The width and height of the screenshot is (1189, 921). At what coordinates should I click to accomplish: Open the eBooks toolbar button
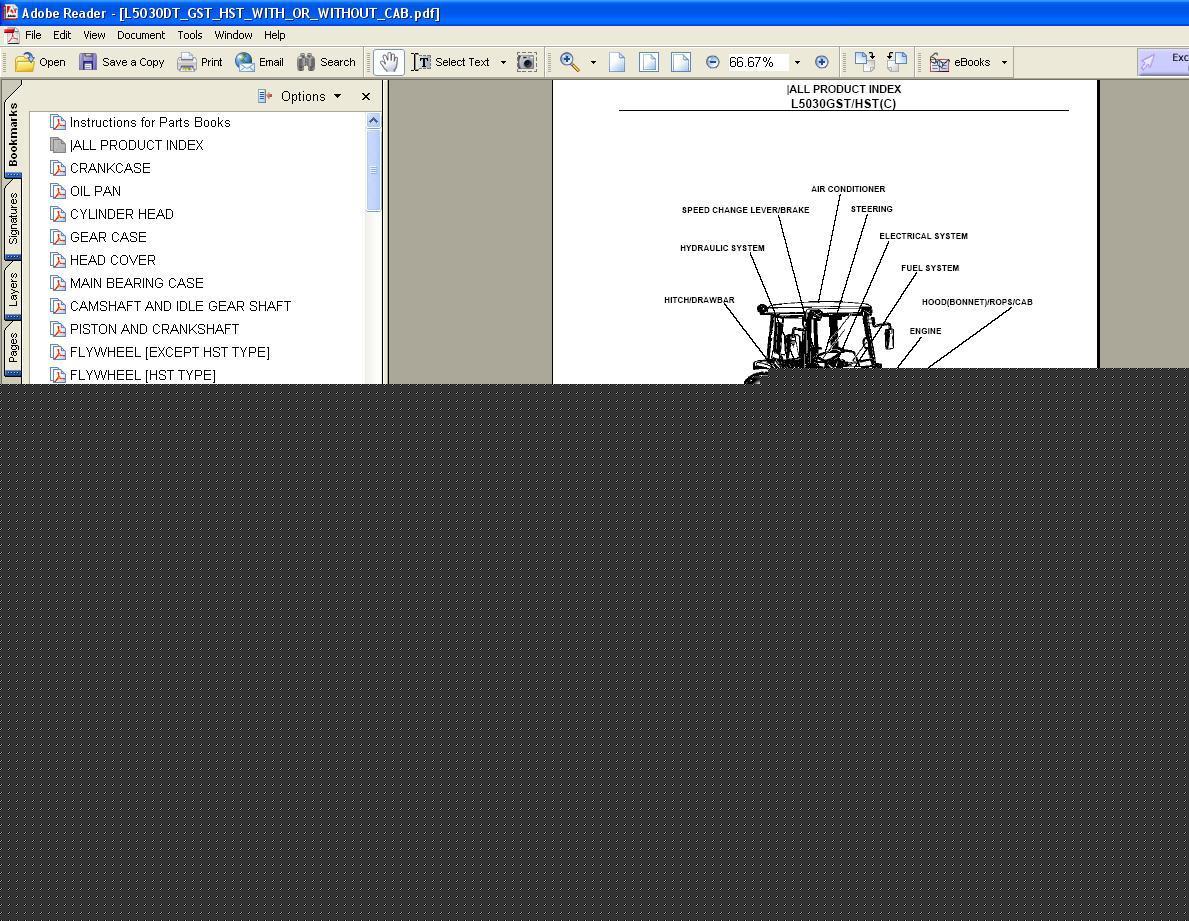960,62
